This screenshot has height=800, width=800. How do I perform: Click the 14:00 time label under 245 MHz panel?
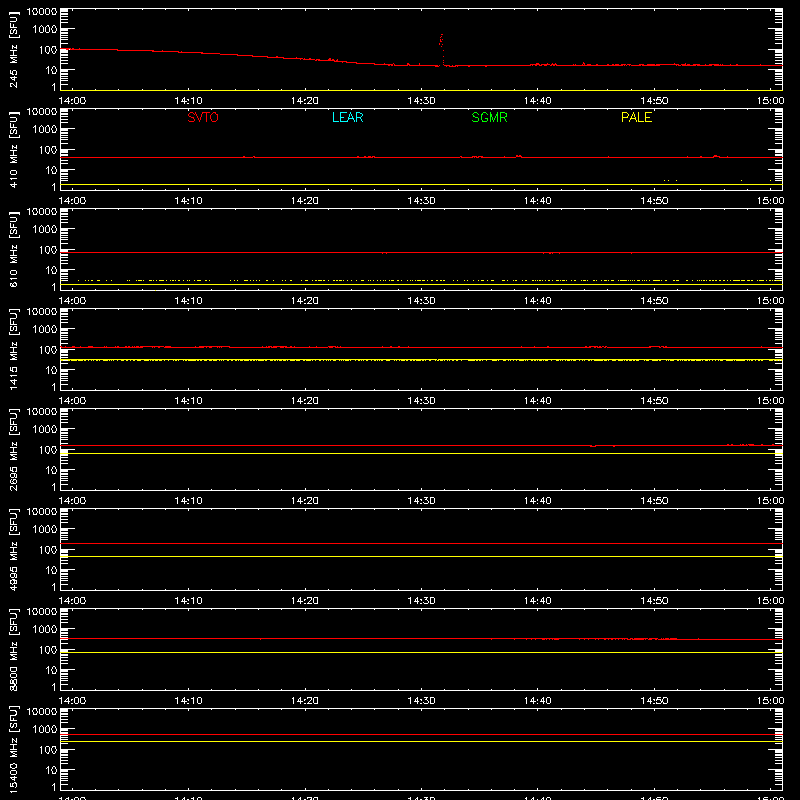pyautogui.click(x=72, y=101)
